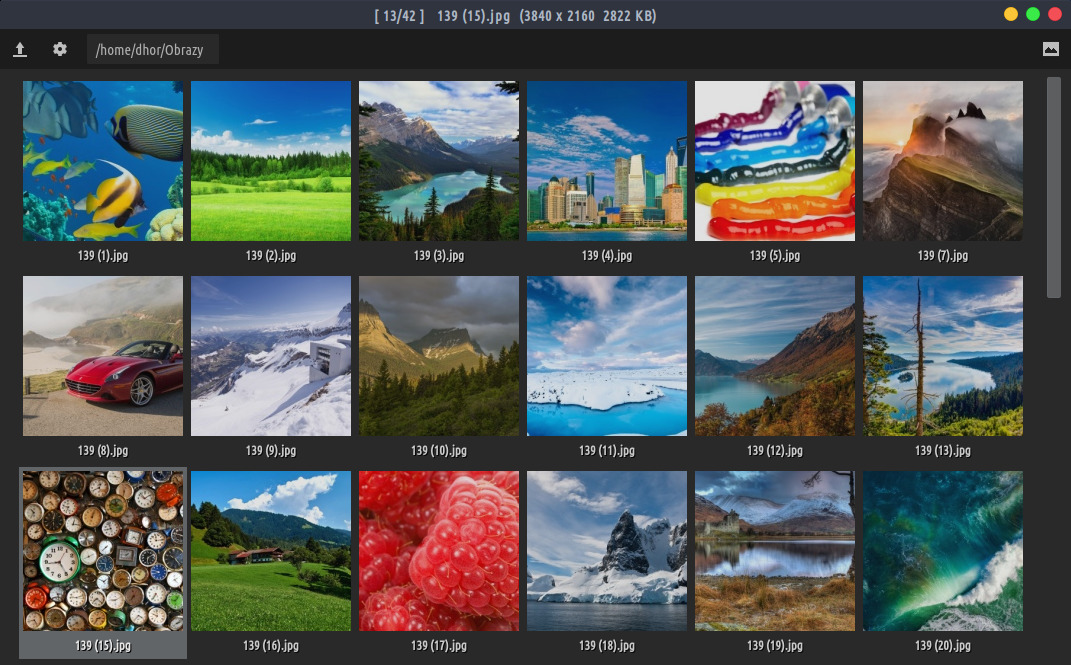Select the bare tree lake thumbnail 139 (13).jpg
The height and width of the screenshot is (665, 1071).
click(x=943, y=356)
